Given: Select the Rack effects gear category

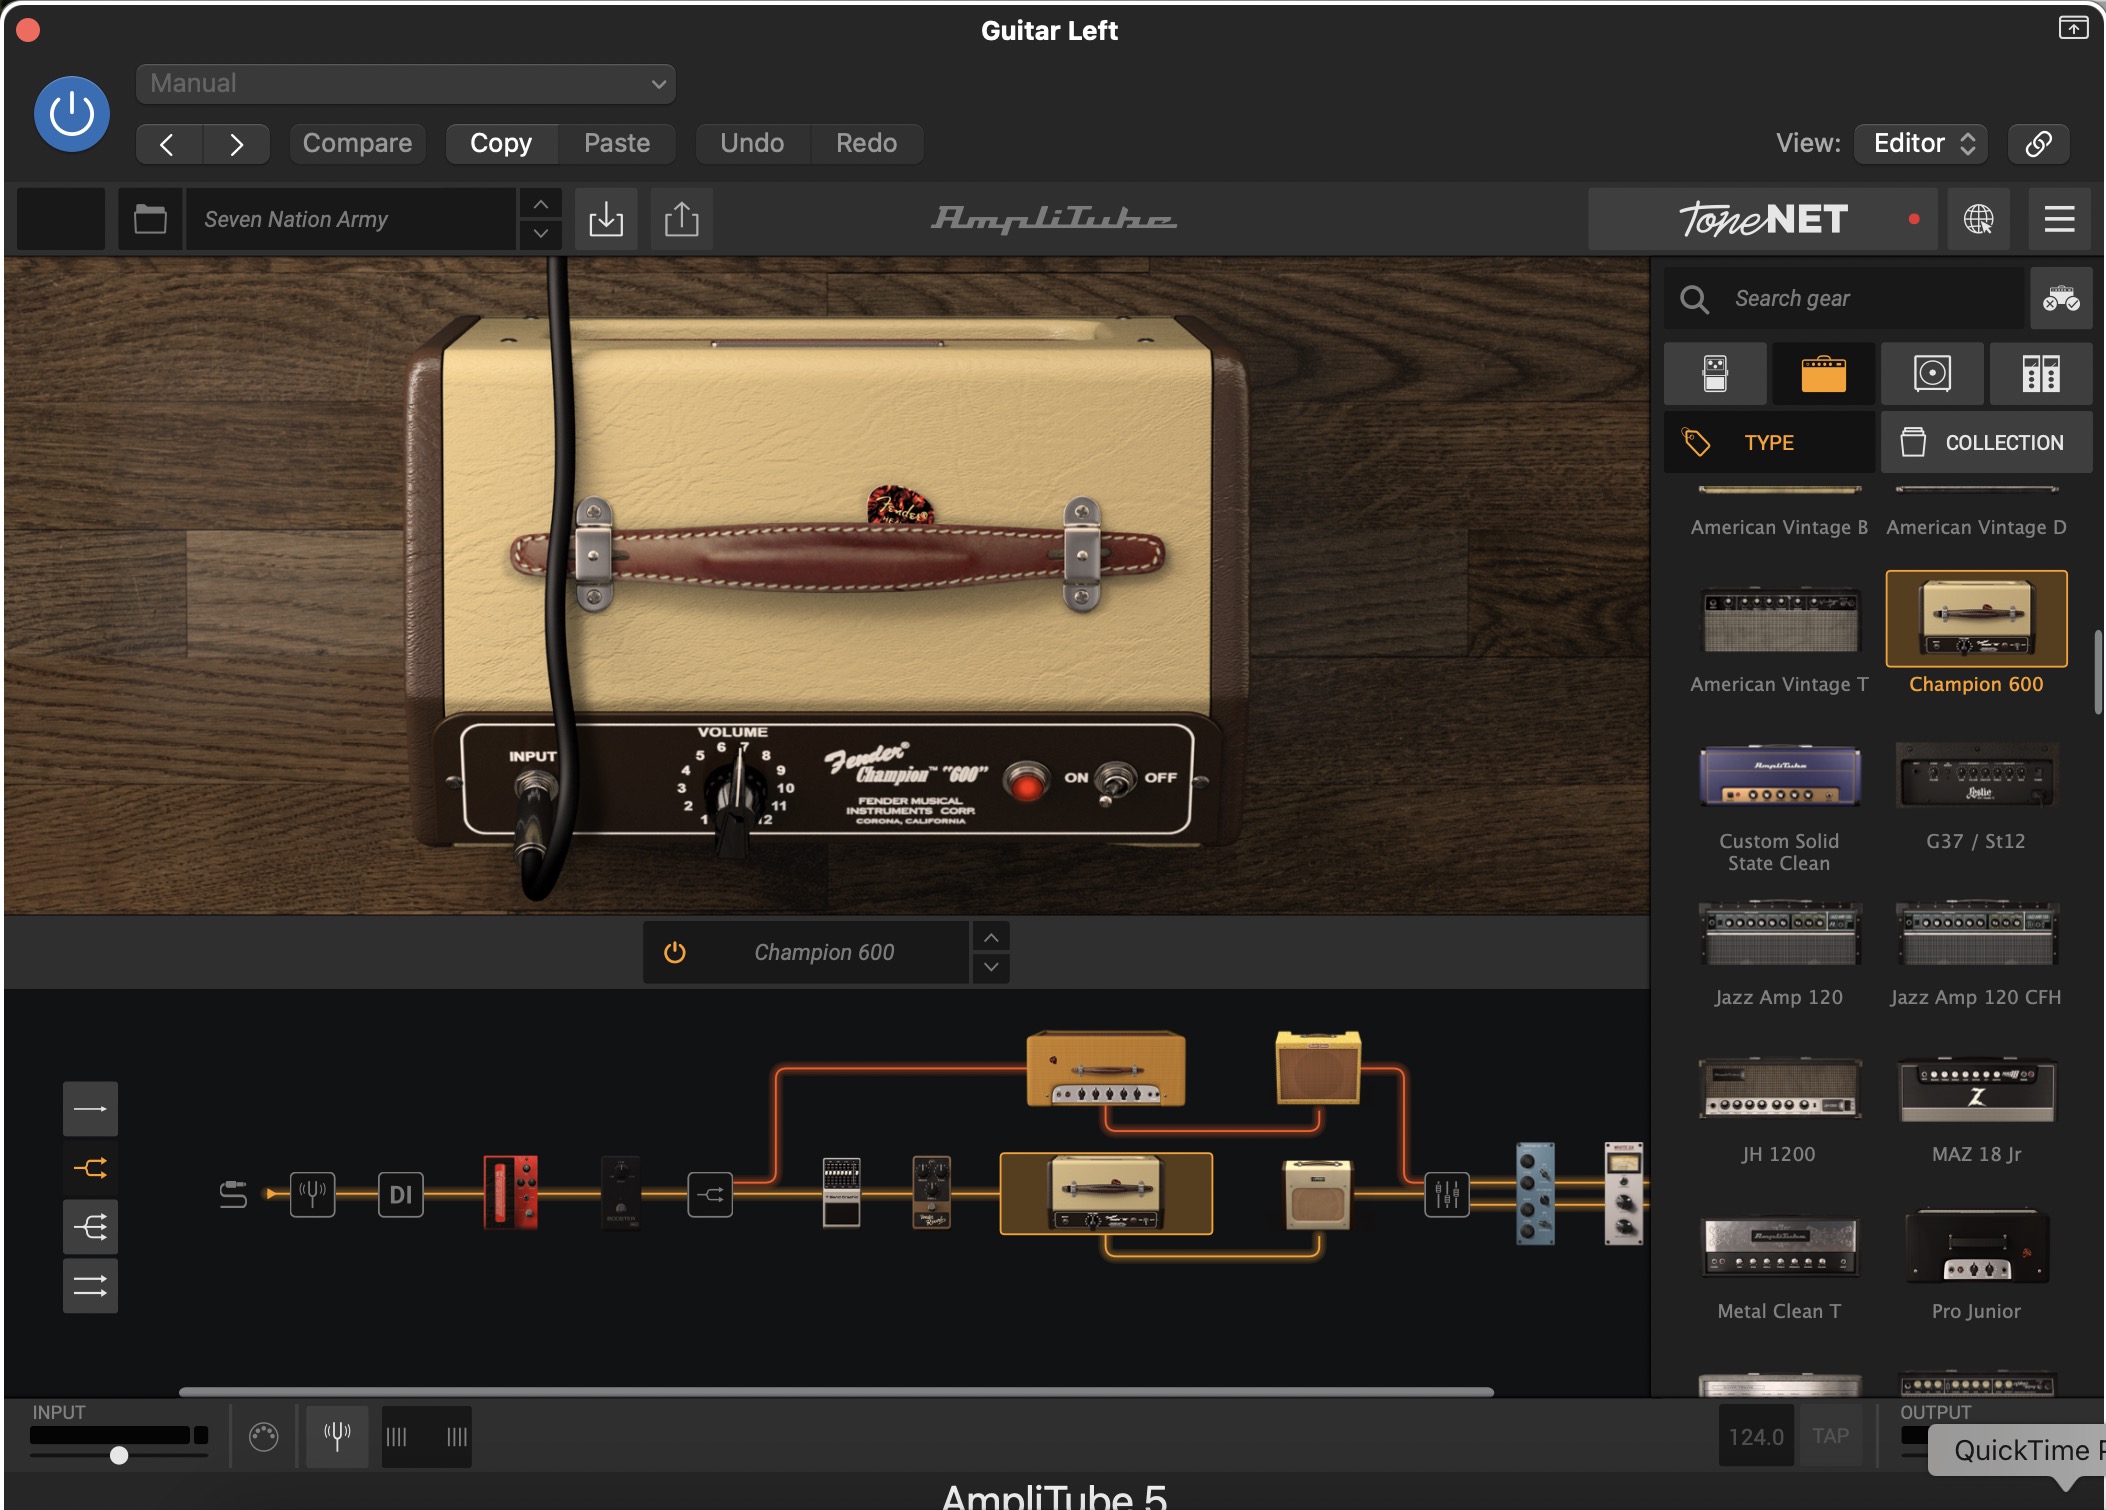Looking at the screenshot, I should coord(2041,374).
